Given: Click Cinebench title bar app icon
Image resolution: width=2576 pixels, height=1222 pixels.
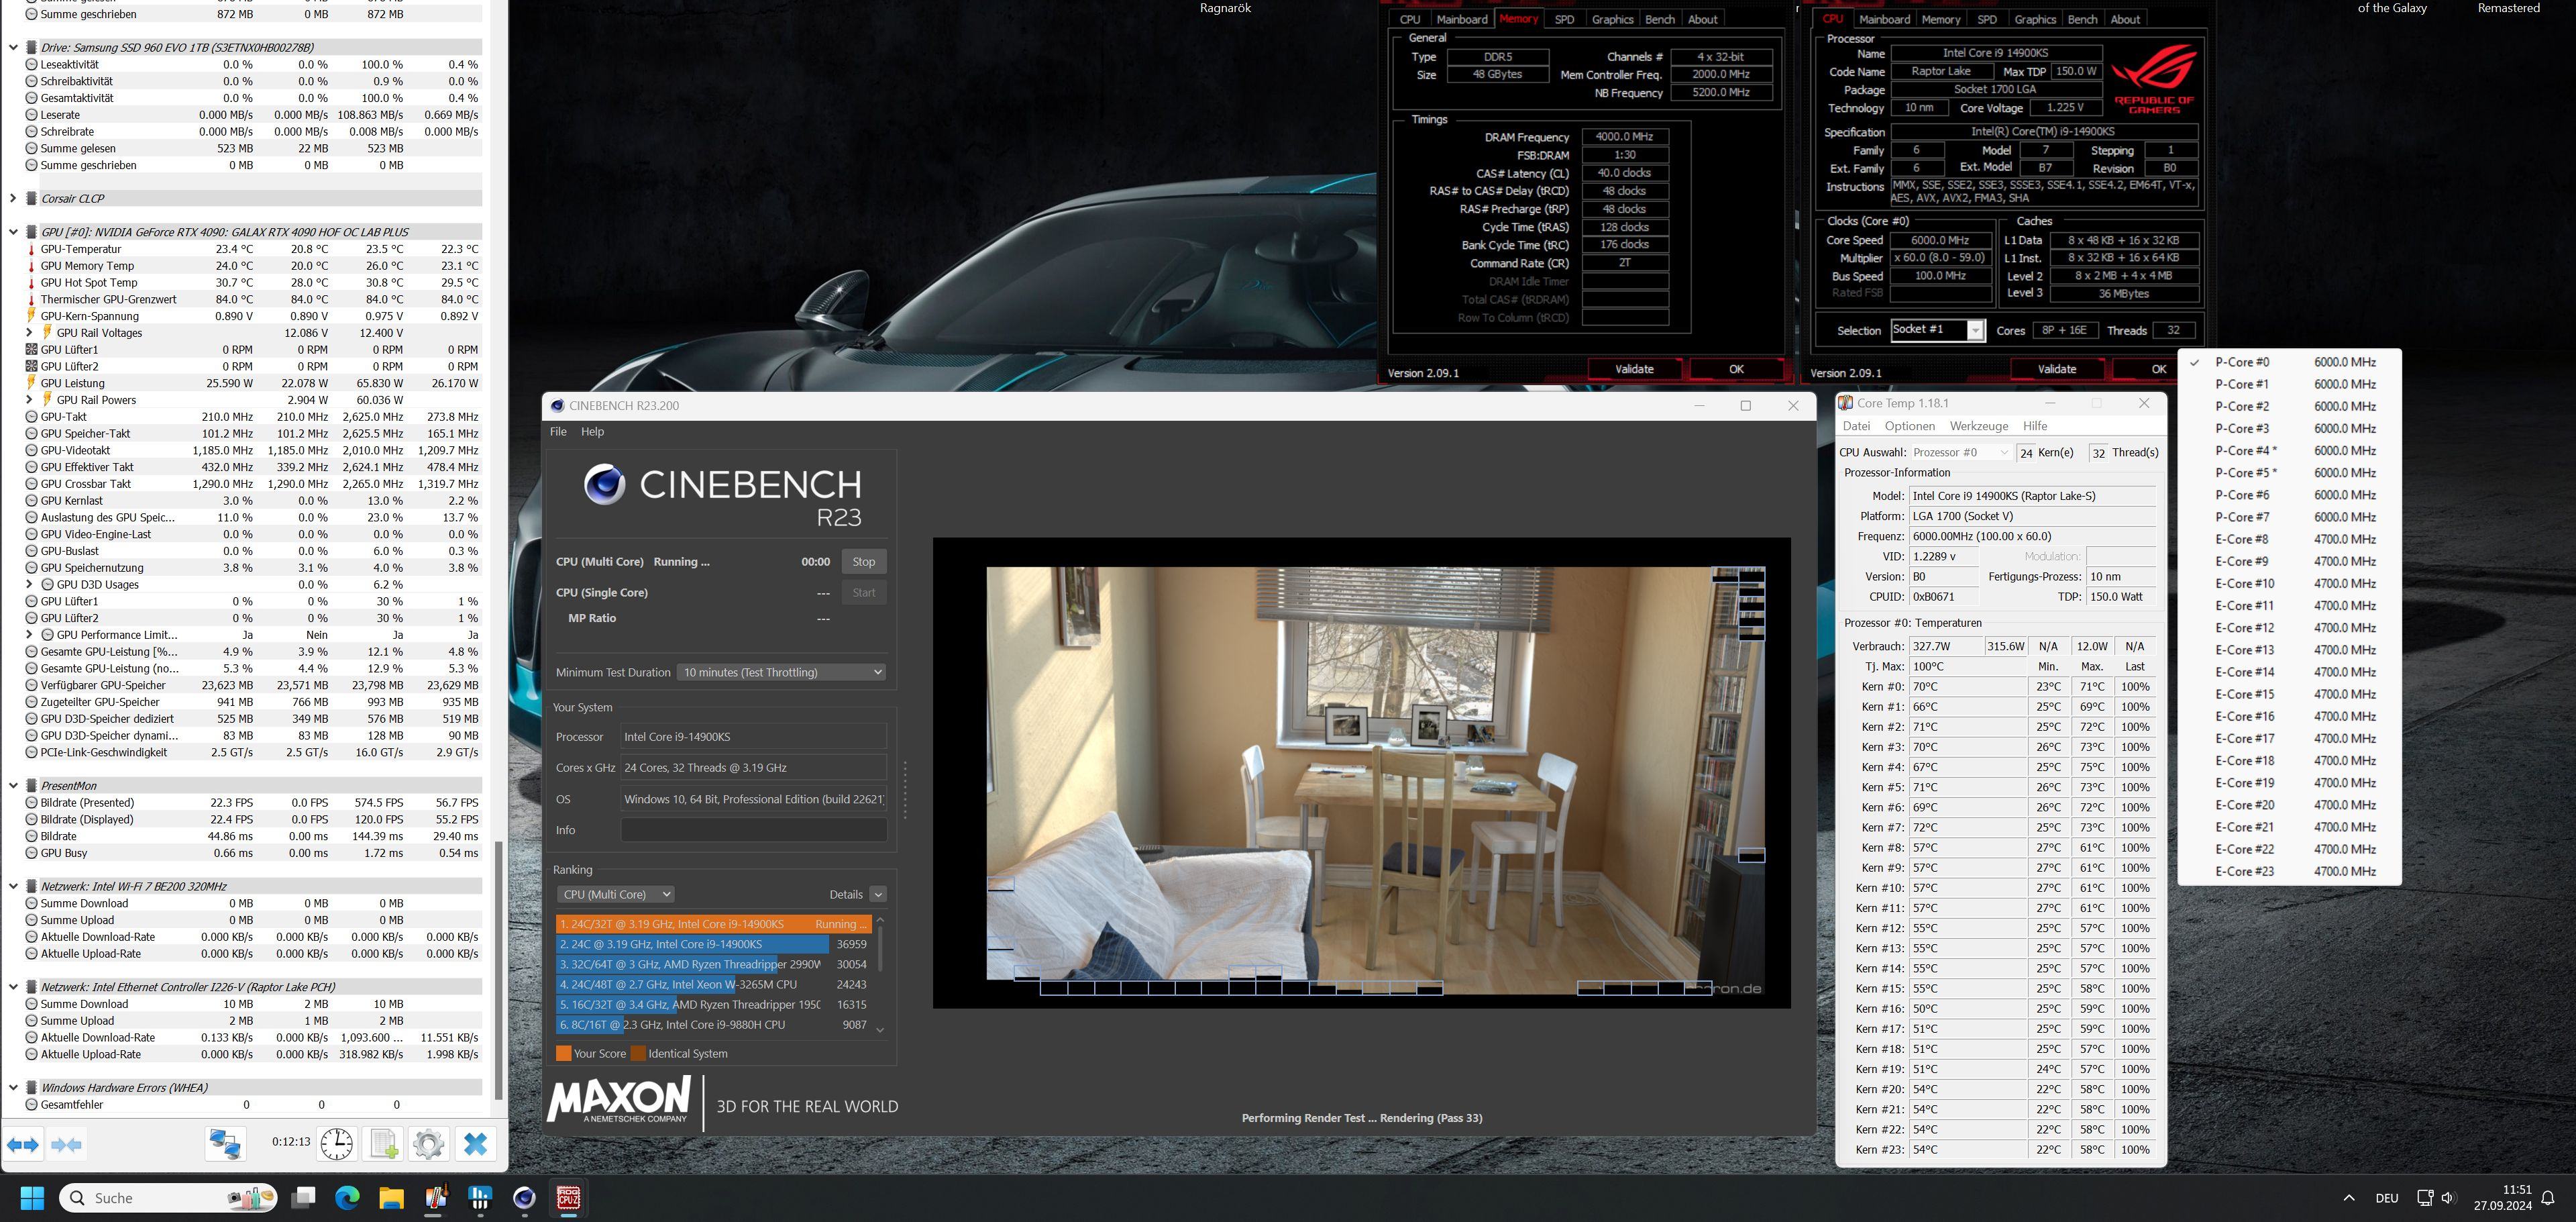Looking at the screenshot, I should 557,406.
